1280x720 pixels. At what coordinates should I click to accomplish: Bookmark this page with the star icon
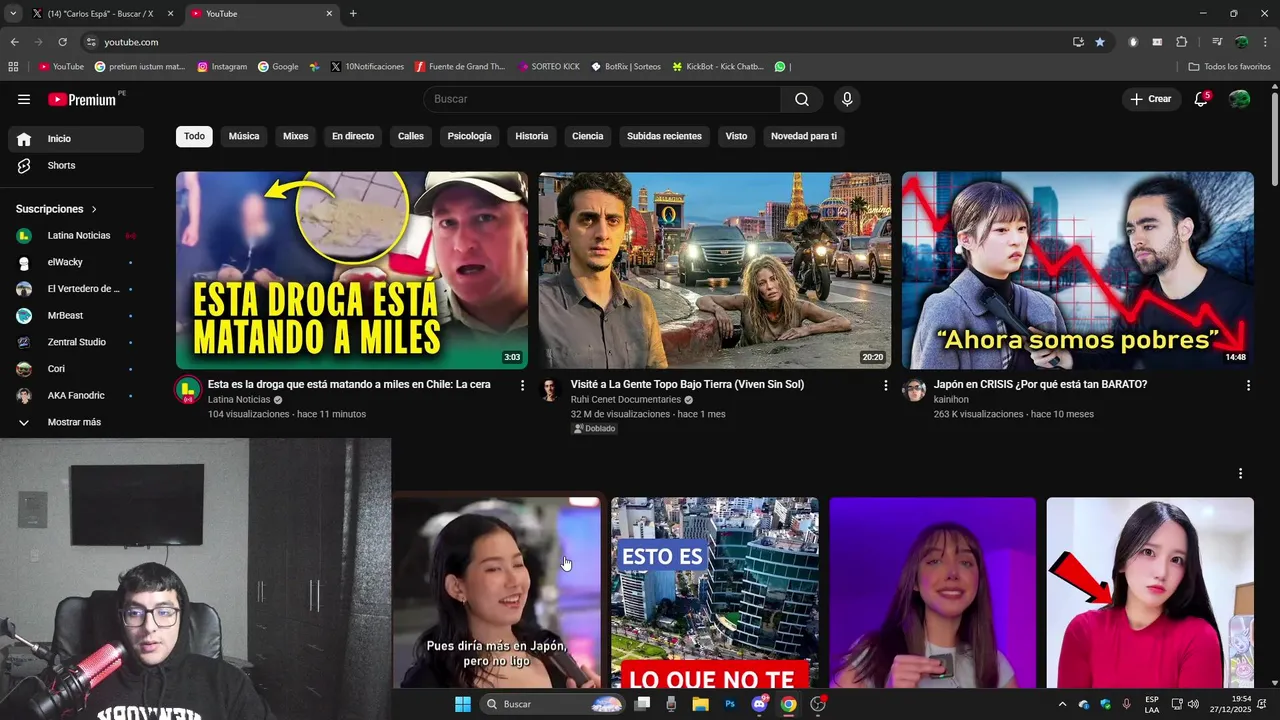coord(1100,42)
